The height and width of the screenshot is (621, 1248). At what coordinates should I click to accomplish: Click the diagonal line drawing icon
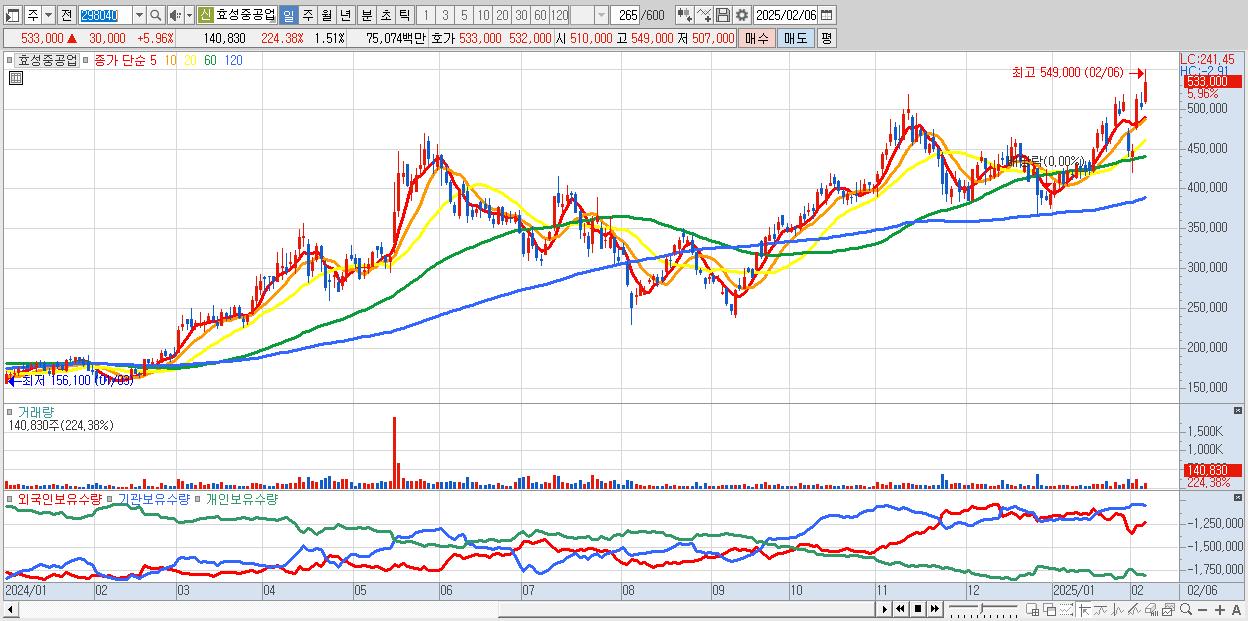[x=1135, y=609]
